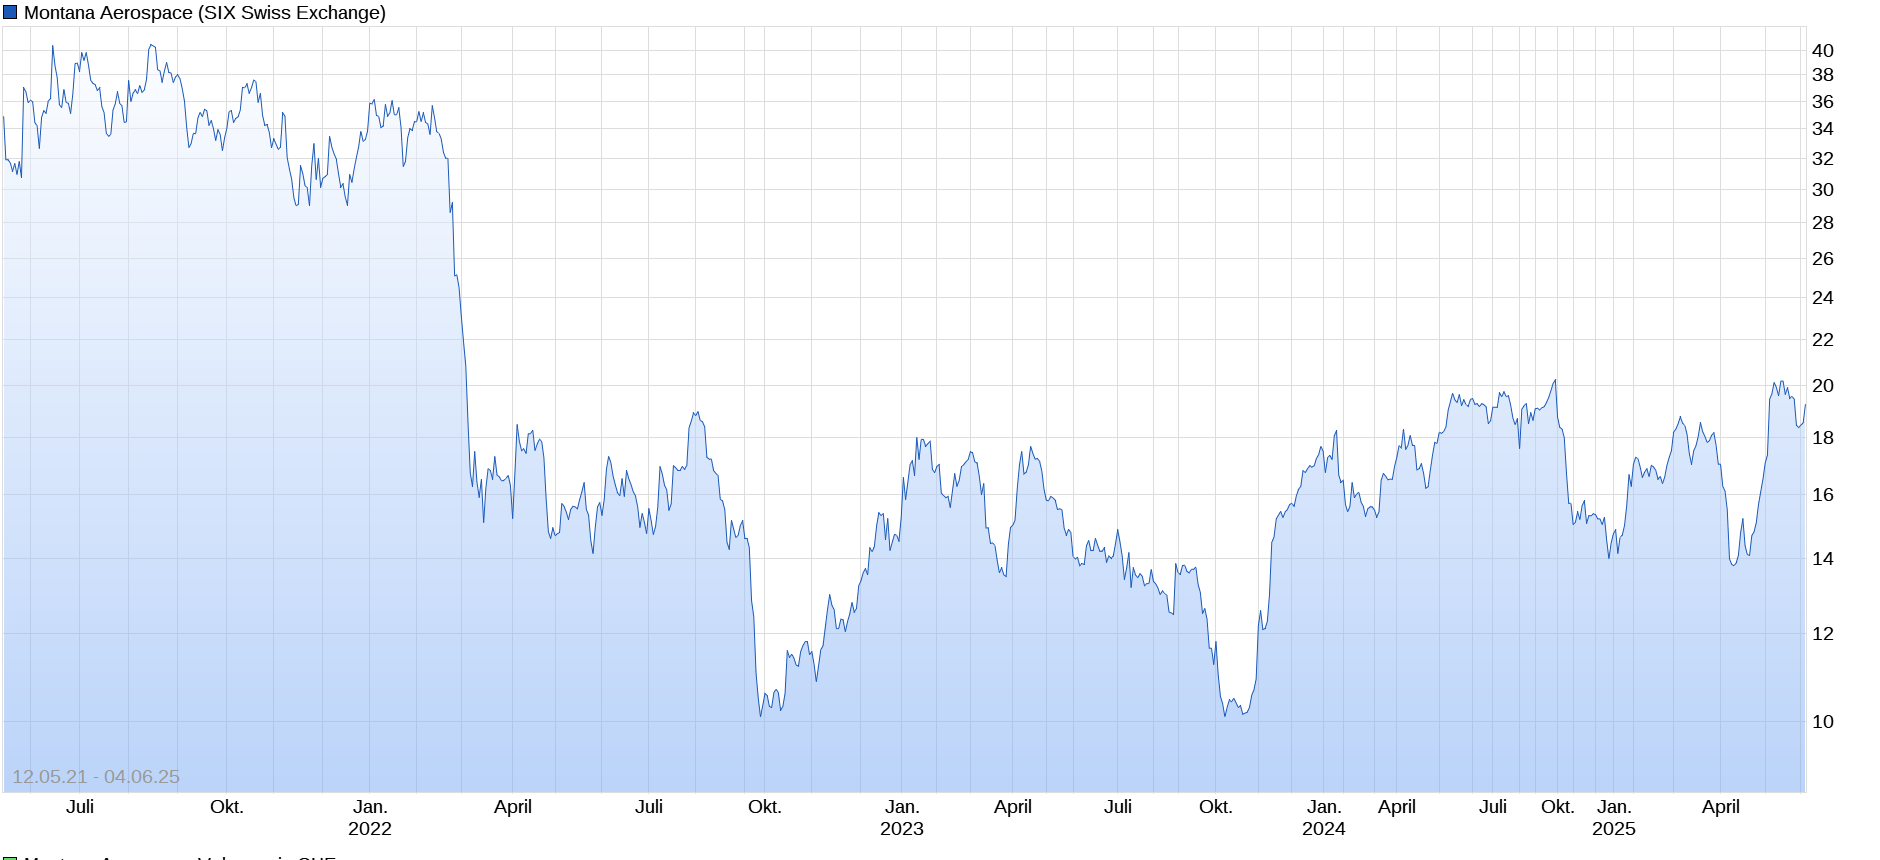Pick the 2025 year label on the time axis
Image resolution: width=1880 pixels, height=860 pixels.
coord(1614,829)
